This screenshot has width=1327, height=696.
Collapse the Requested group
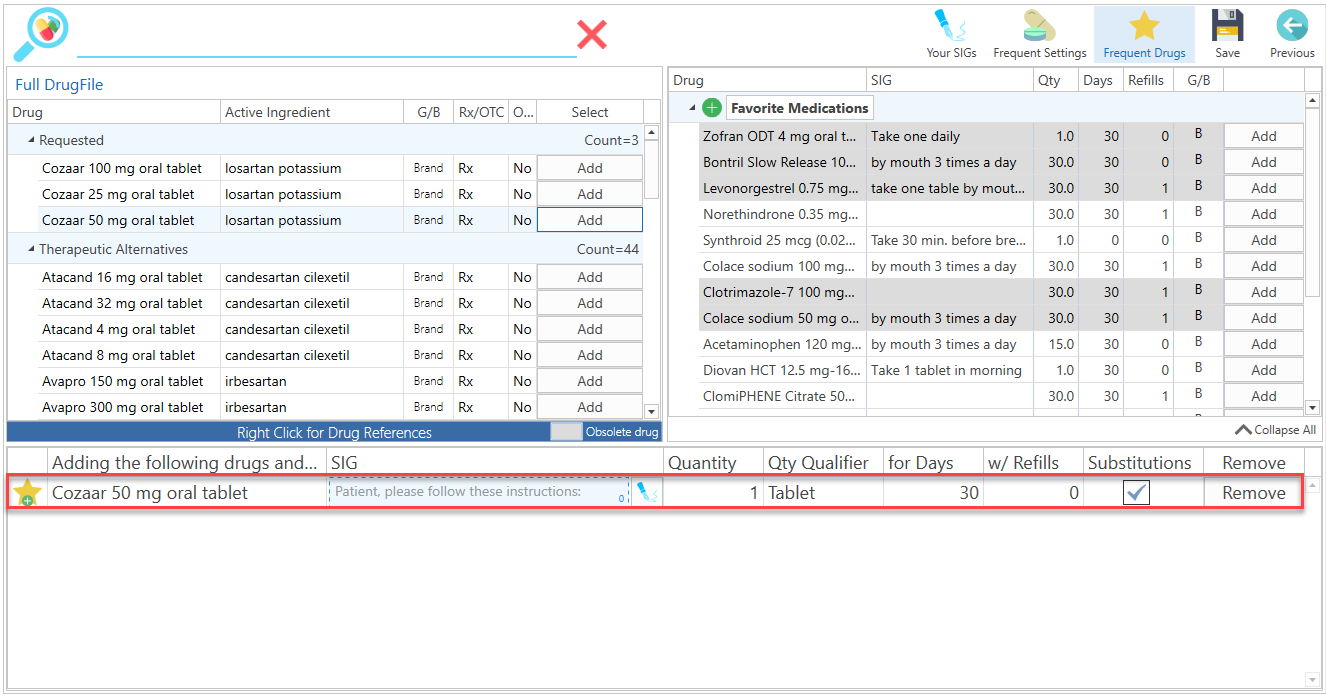coord(30,140)
